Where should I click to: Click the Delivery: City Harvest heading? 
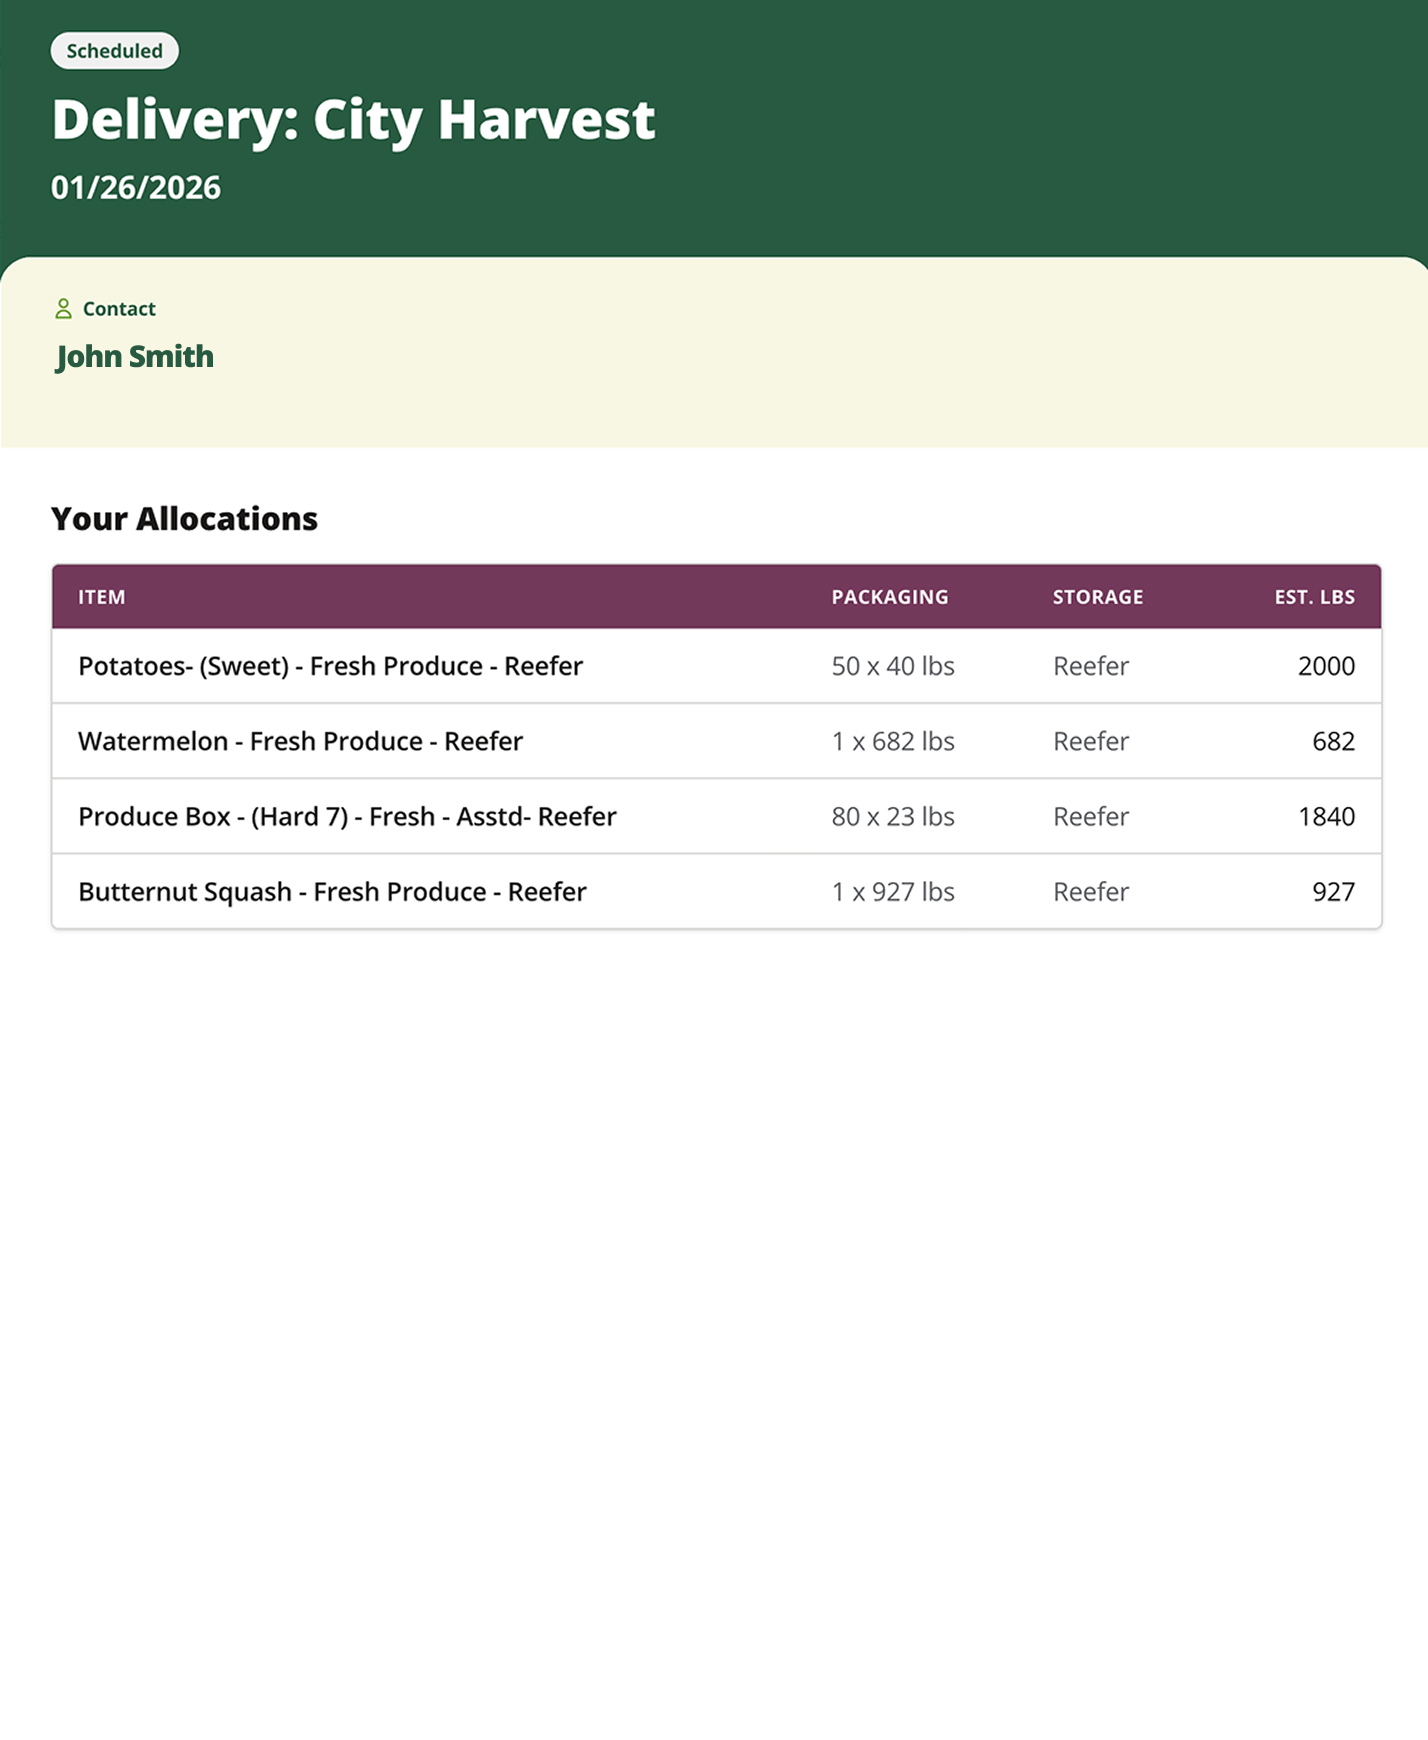pos(353,120)
